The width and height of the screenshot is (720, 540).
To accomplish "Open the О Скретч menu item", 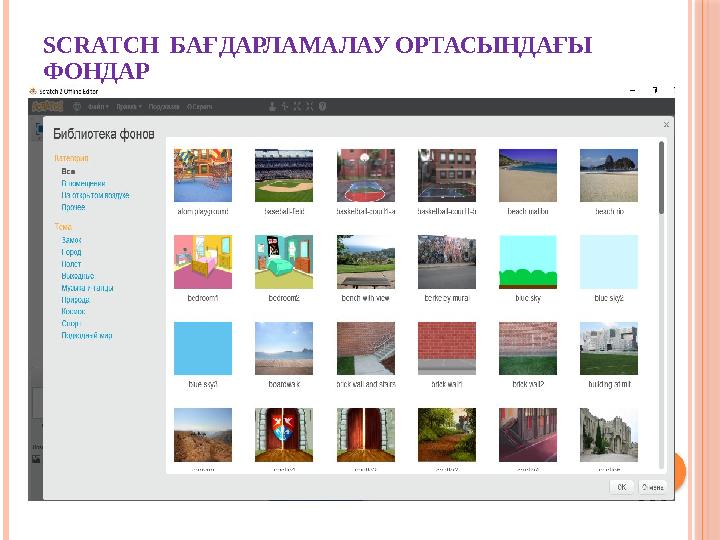I will click(x=199, y=107).
